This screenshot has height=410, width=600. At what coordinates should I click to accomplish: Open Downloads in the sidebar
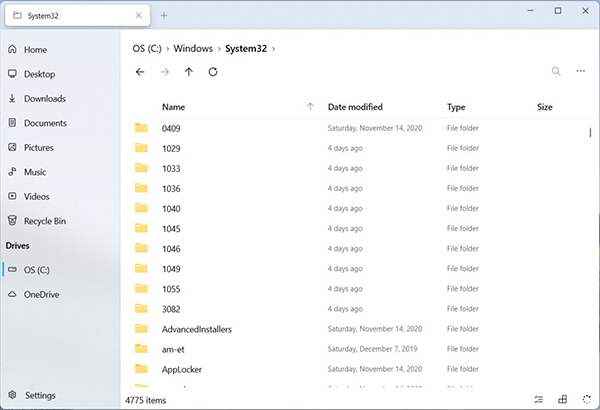click(44, 99)
